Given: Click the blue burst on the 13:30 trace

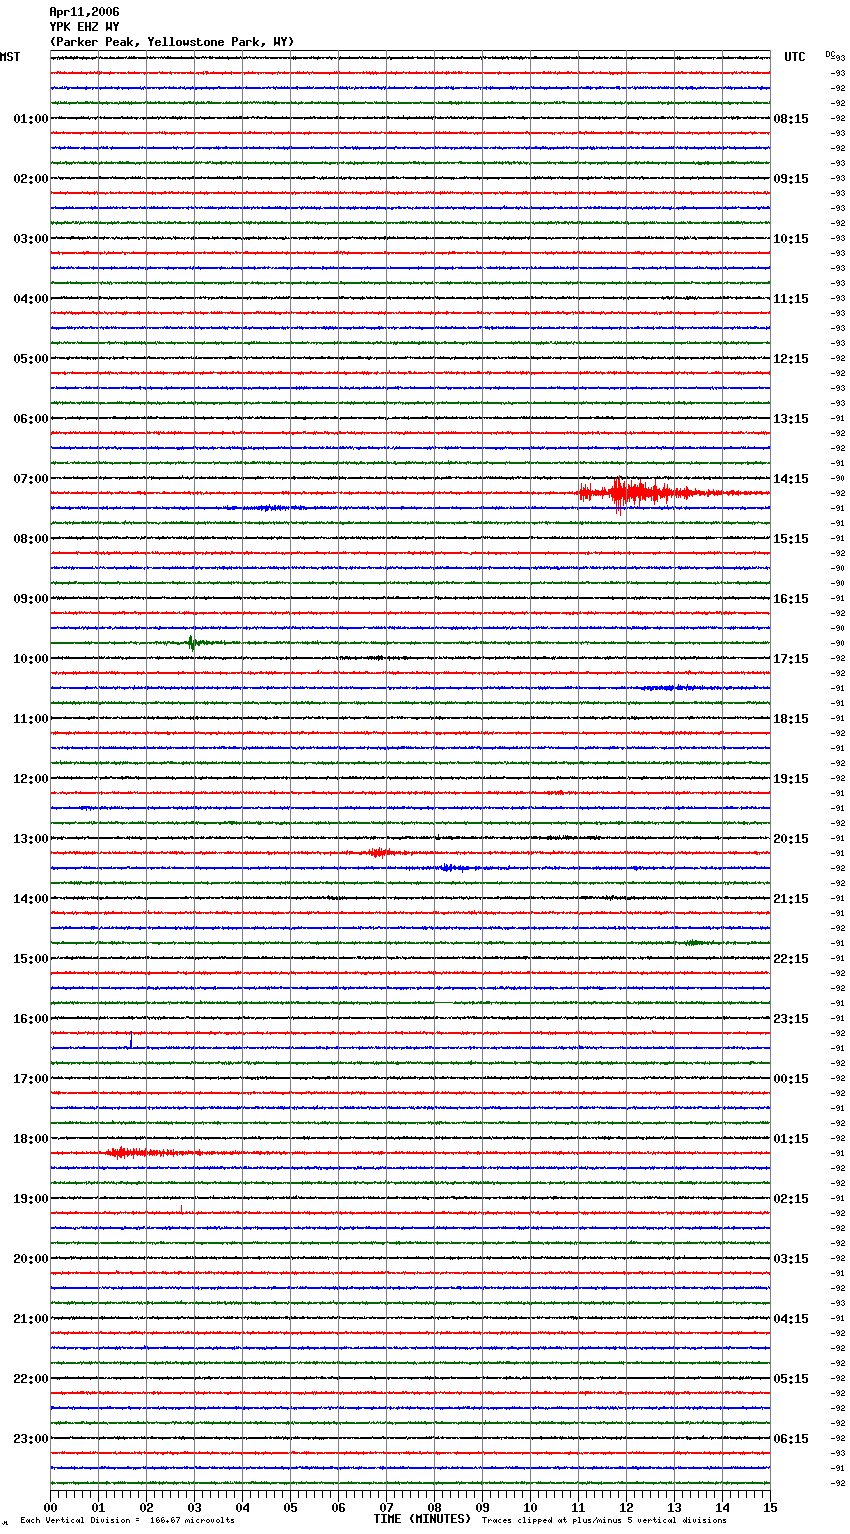Looking at the screenshot, I should point(454,868).
